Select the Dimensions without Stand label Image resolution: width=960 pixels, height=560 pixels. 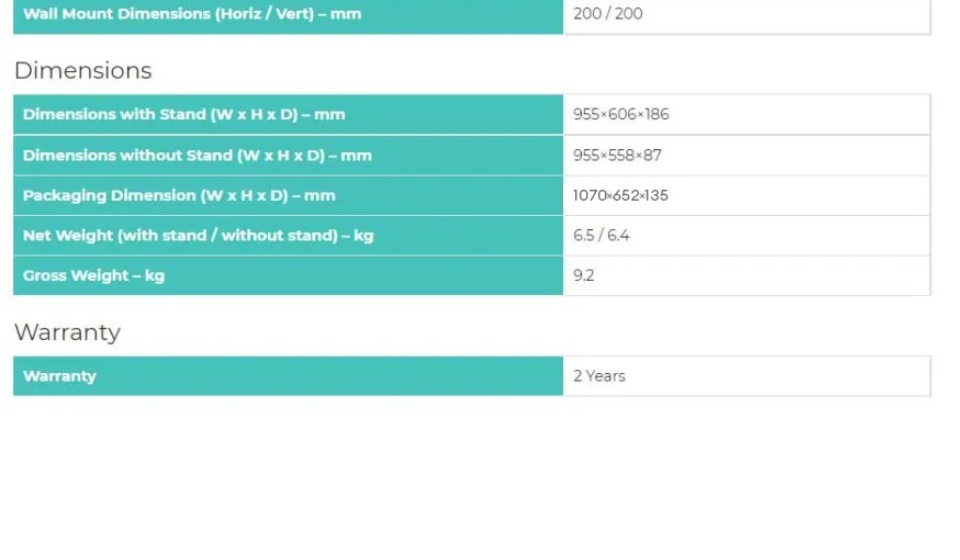pos(197,155)
